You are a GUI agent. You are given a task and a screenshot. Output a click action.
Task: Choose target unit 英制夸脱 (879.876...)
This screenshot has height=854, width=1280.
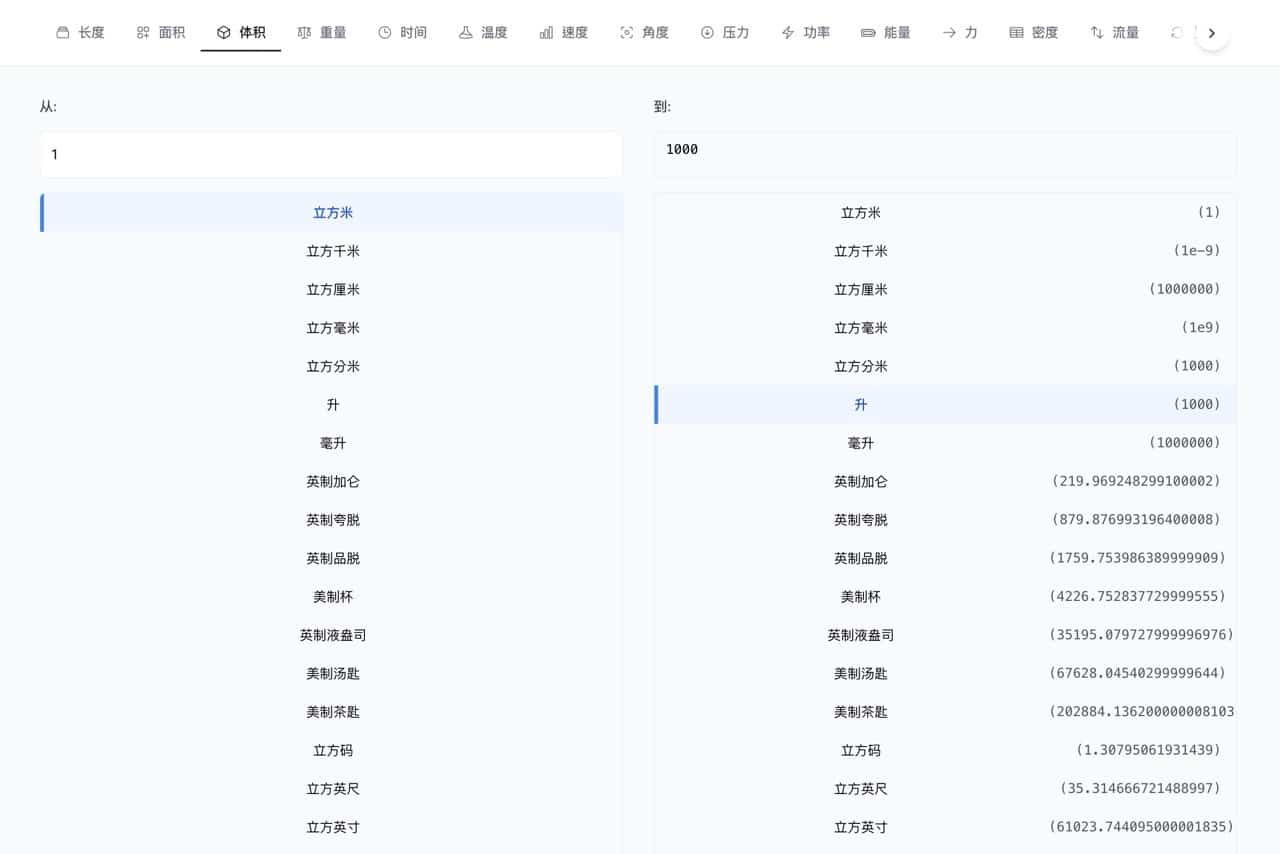coord(945,520)
